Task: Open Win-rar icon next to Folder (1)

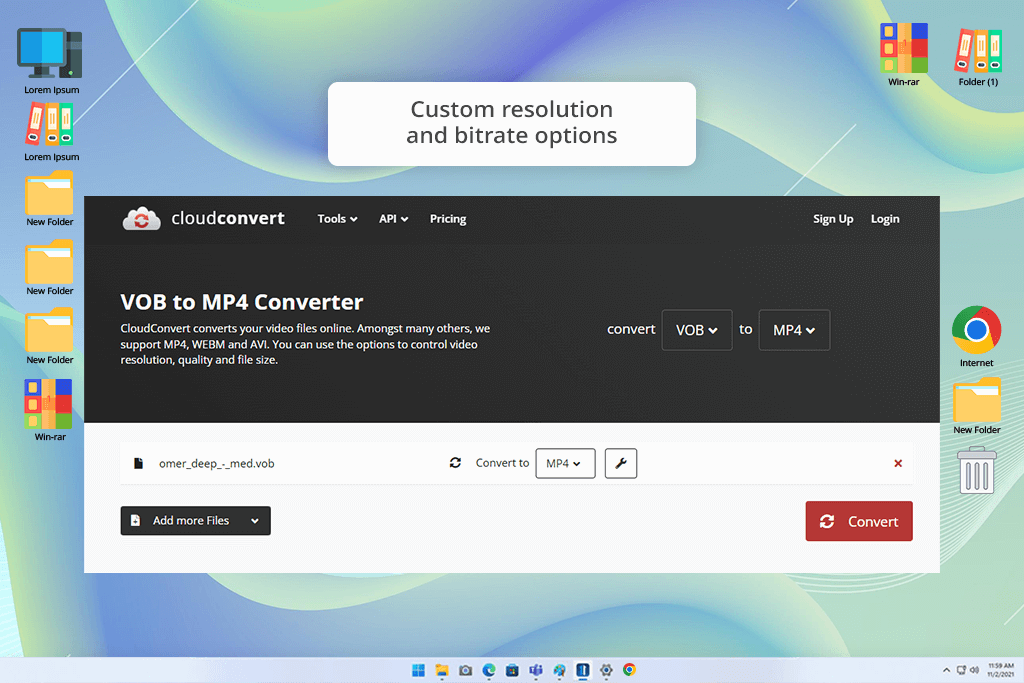Action: point(904,48)
